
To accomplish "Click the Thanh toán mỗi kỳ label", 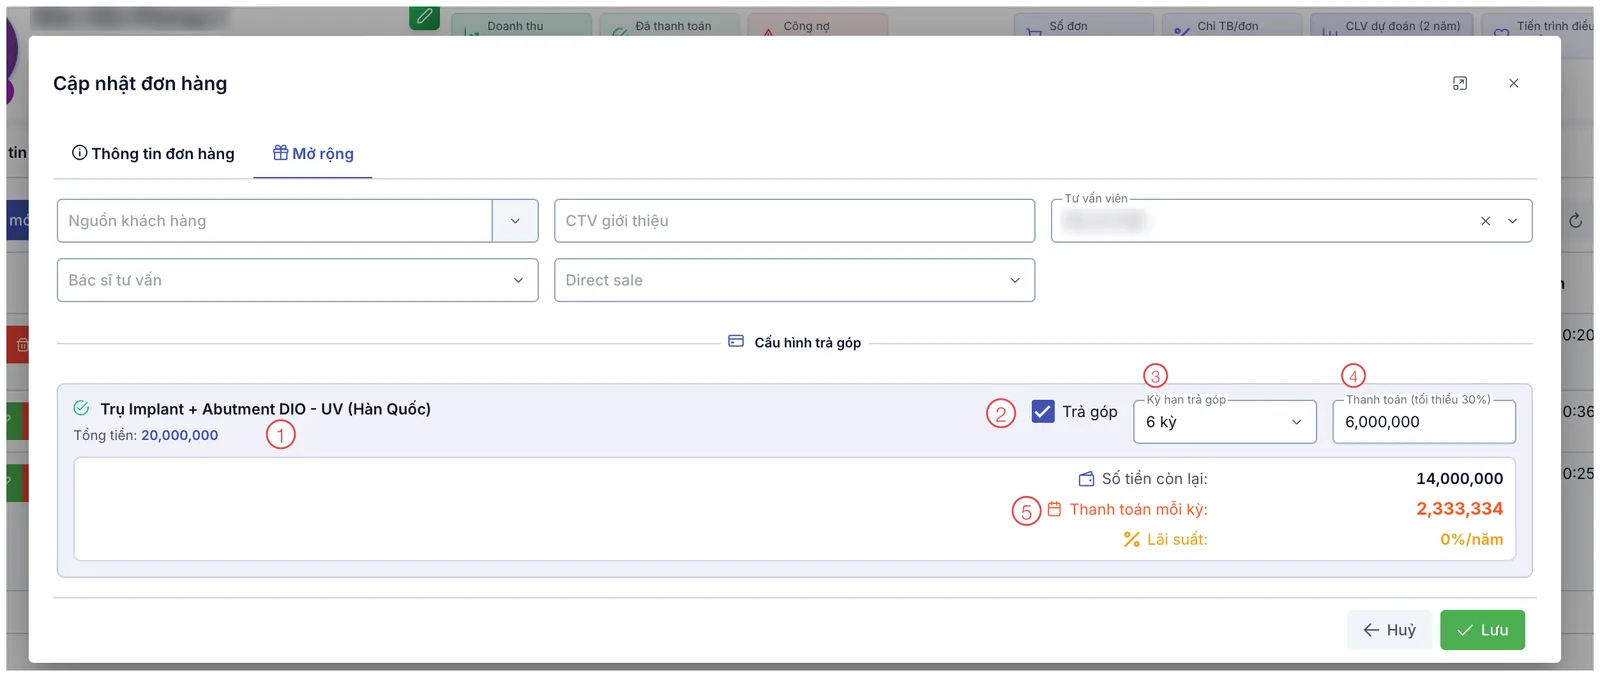I will coord(1139,509).
